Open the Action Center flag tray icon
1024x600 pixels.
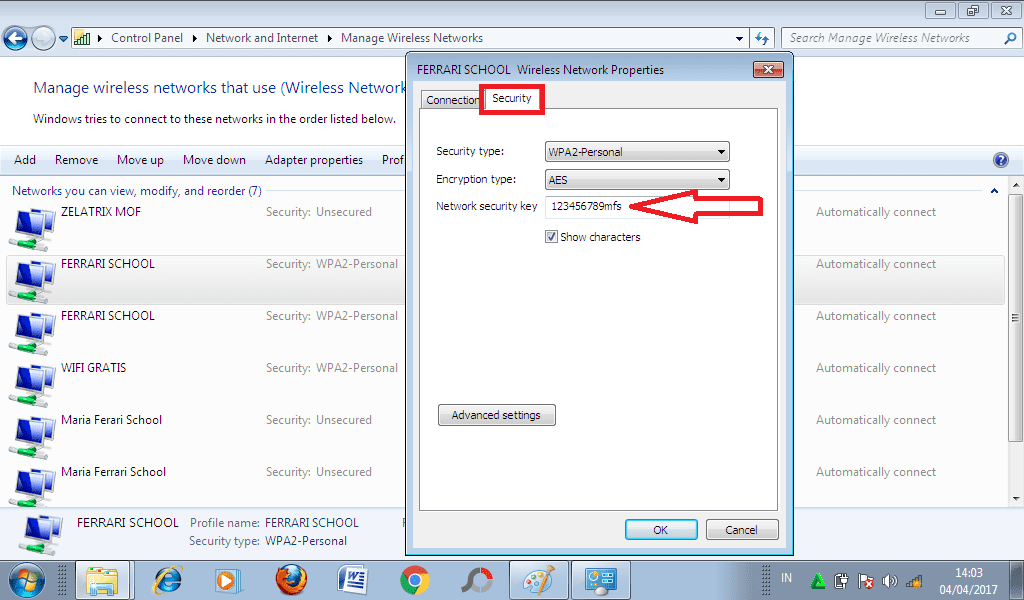click(866, 580)
